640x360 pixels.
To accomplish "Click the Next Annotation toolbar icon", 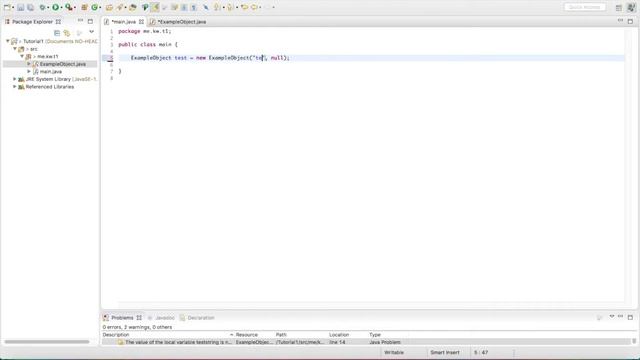I will 217,7.
